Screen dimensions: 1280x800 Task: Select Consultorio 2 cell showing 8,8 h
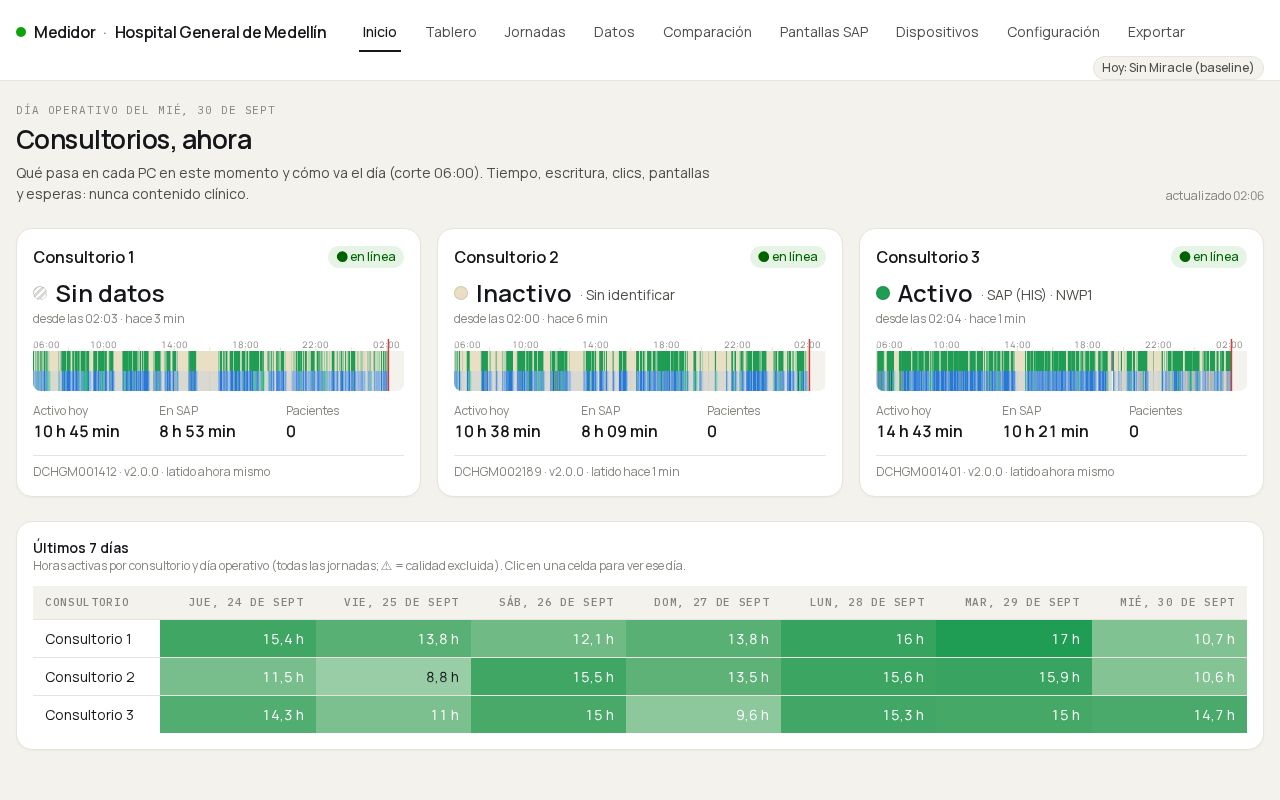(x=393, y=677)
